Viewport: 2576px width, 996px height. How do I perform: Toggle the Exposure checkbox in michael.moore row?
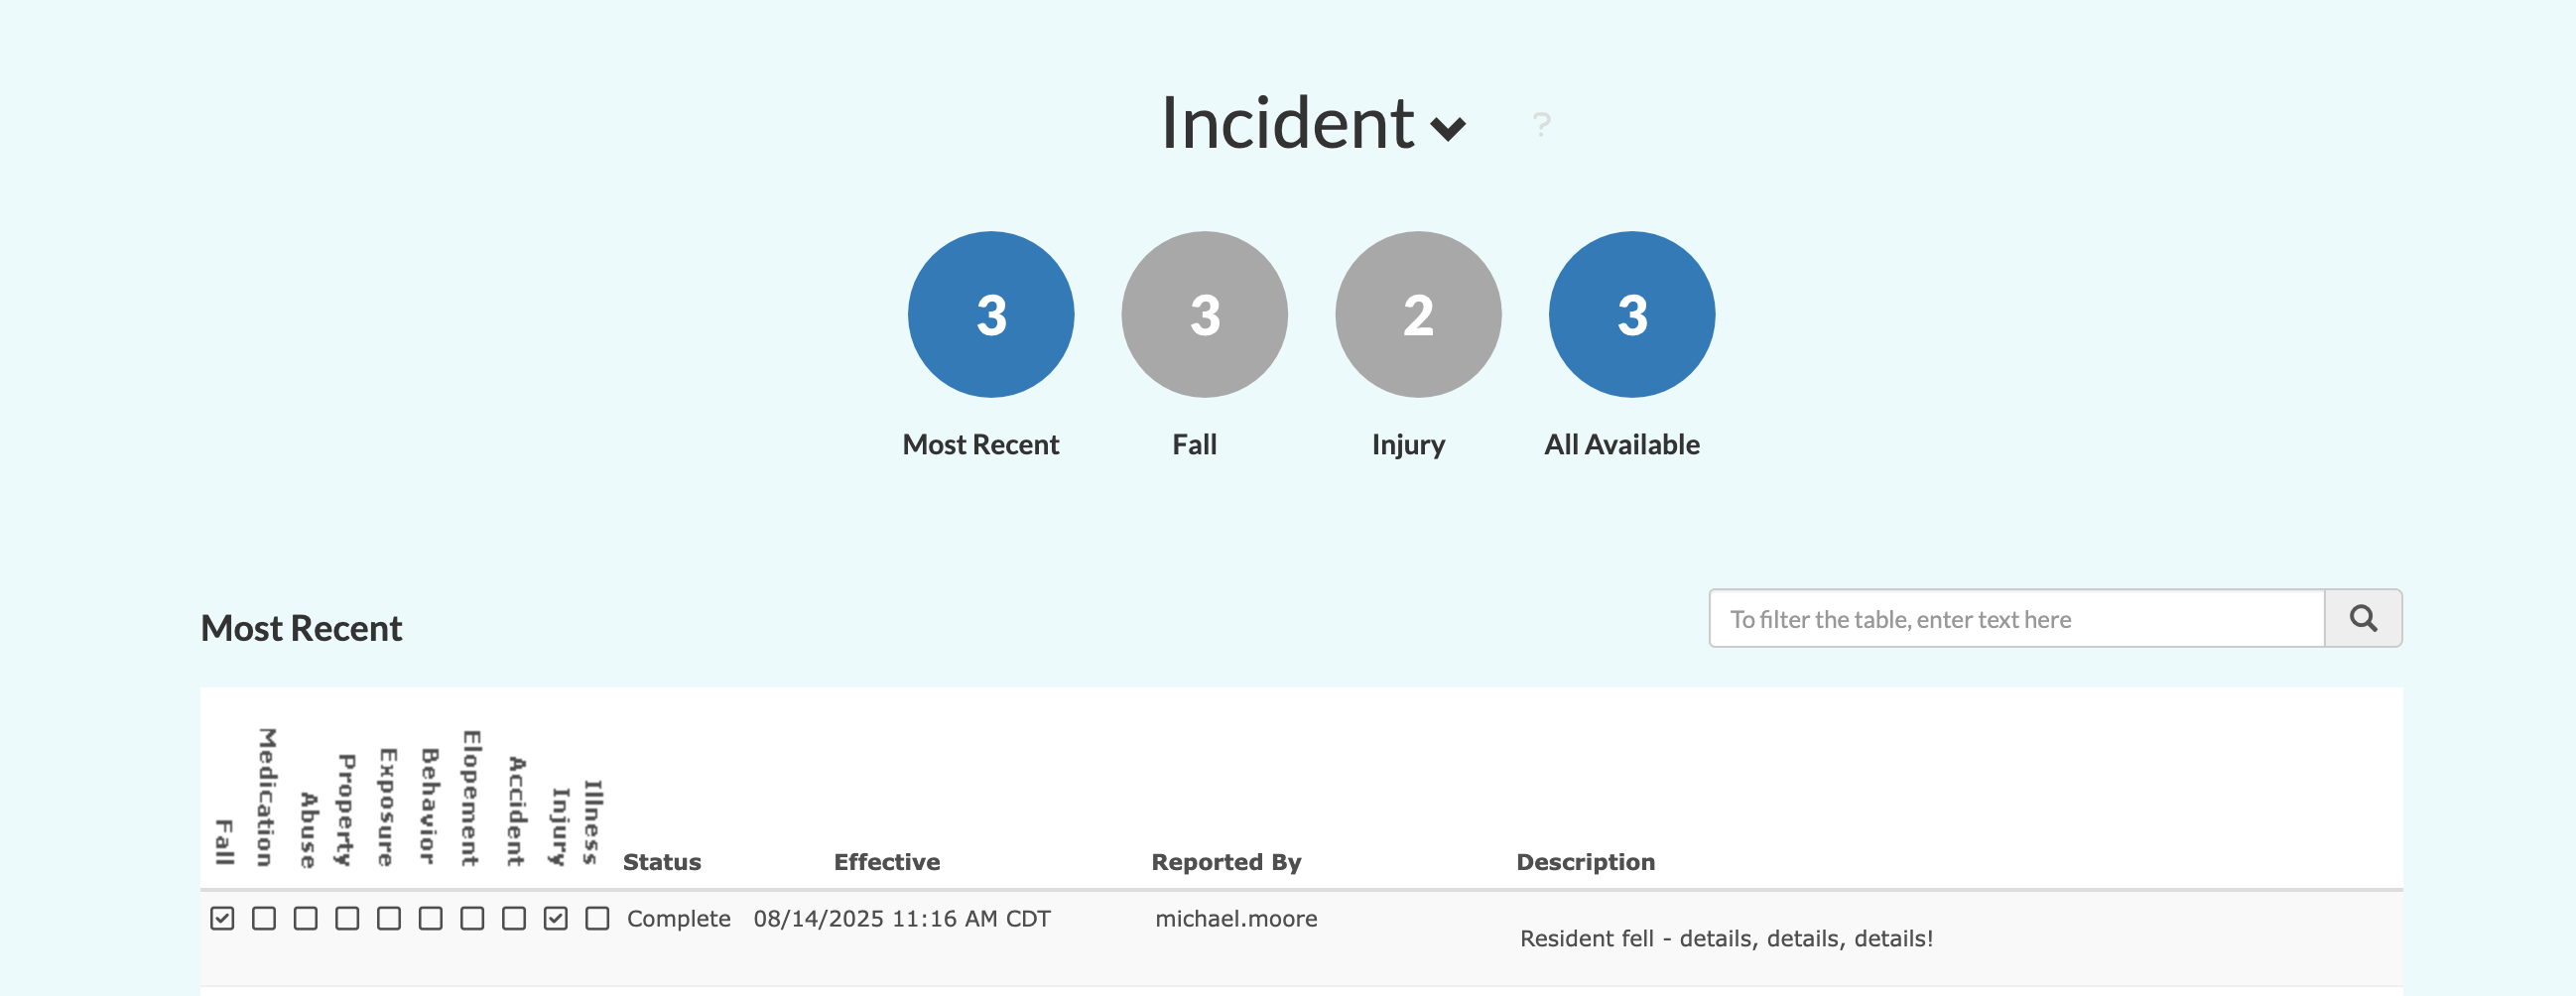coord(389,918)
